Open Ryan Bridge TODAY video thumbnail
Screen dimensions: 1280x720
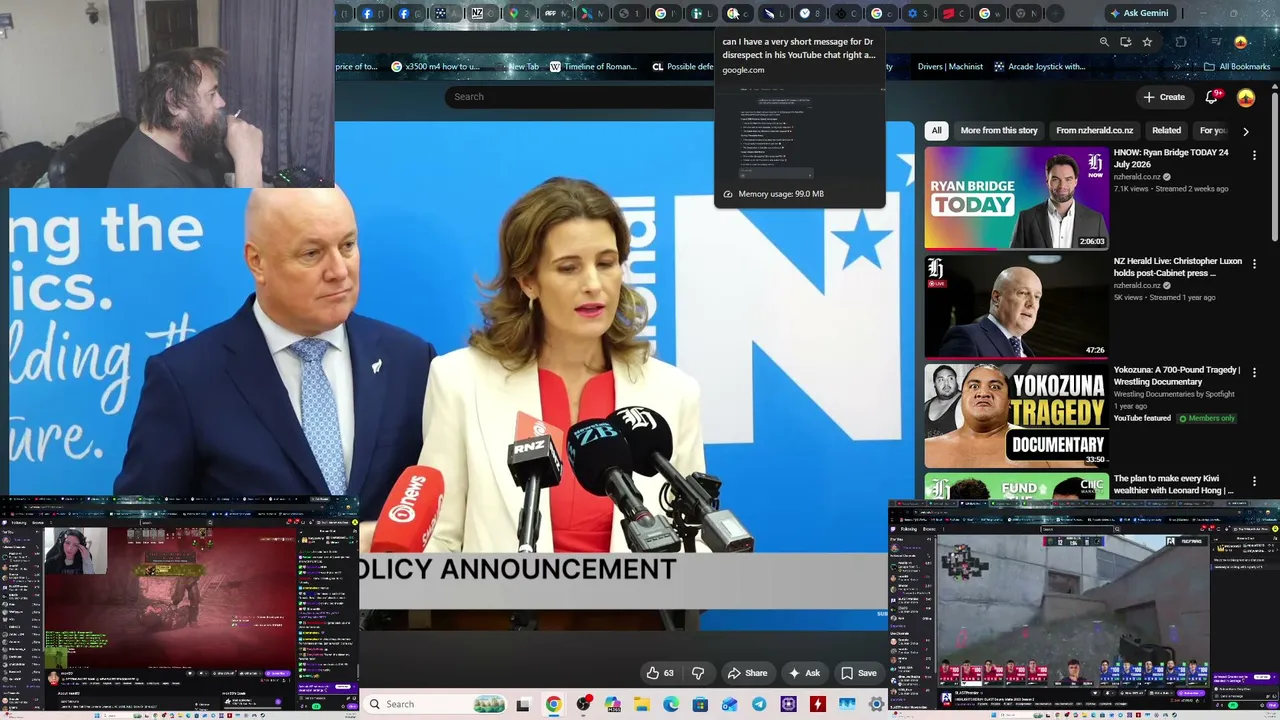click(x=1016, y=197)
